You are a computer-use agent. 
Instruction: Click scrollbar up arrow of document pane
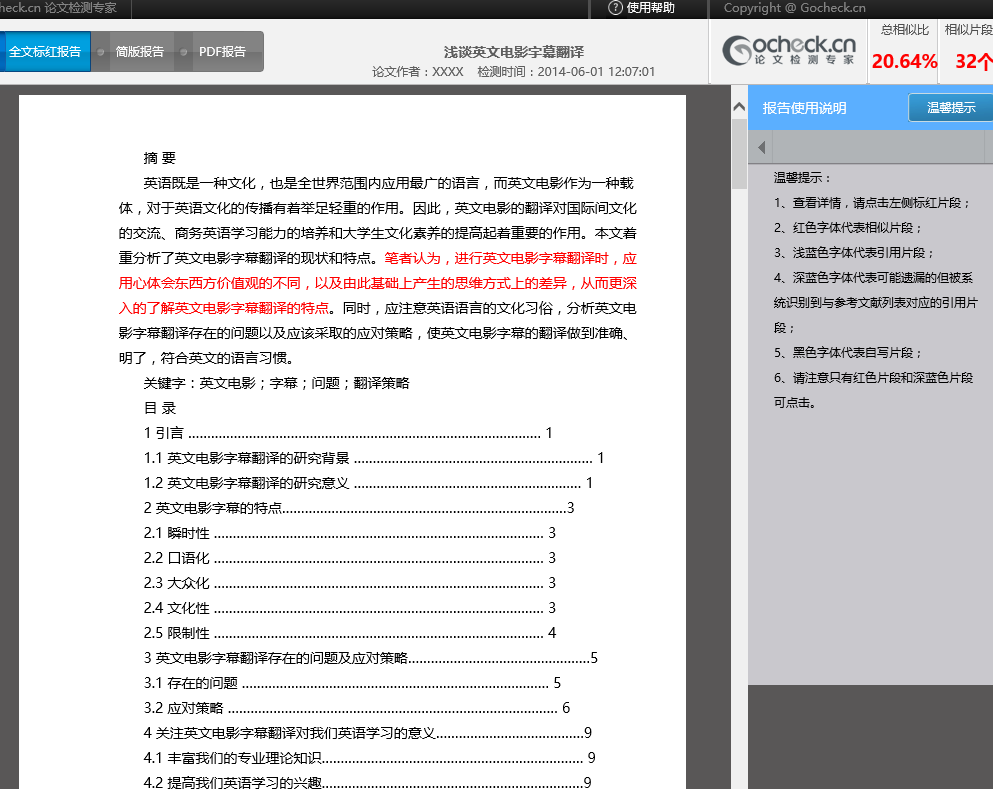click(738, 107)
